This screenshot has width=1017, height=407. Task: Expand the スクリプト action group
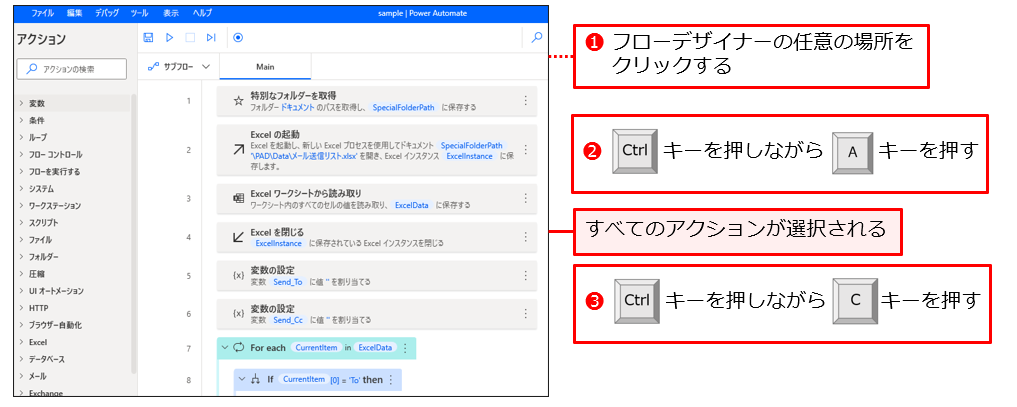point(21,223)
